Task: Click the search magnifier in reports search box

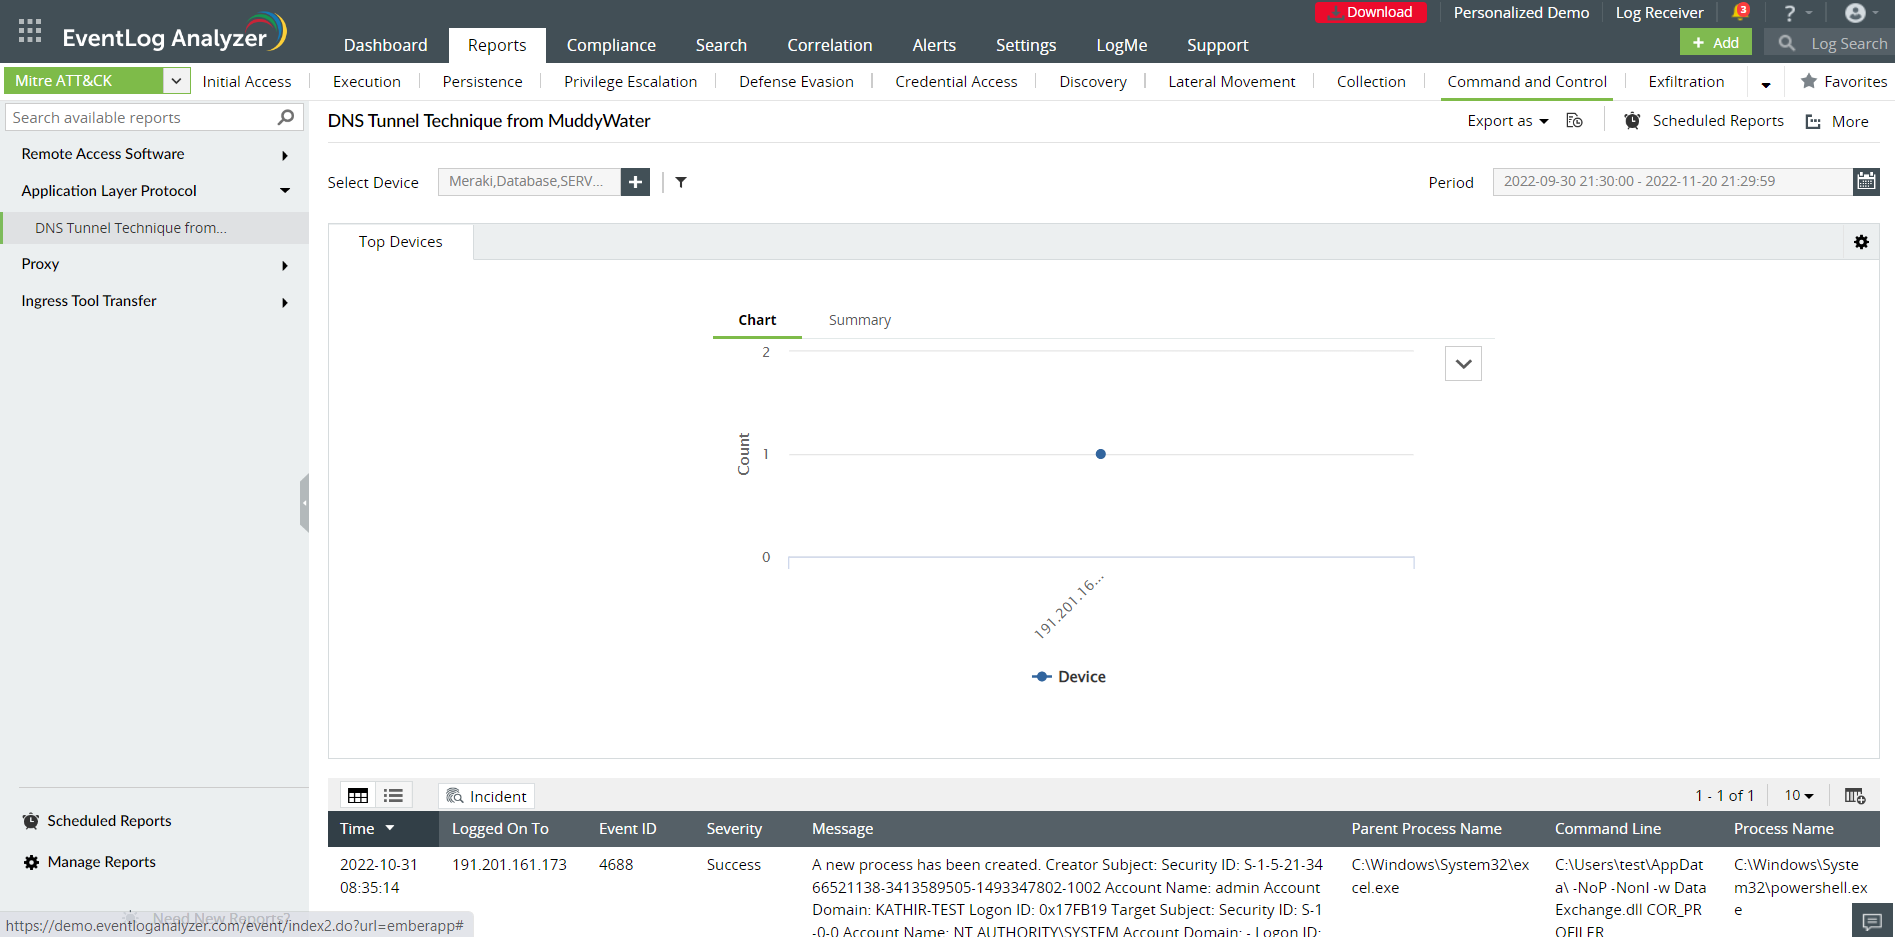Action: (x=286, y=117)
